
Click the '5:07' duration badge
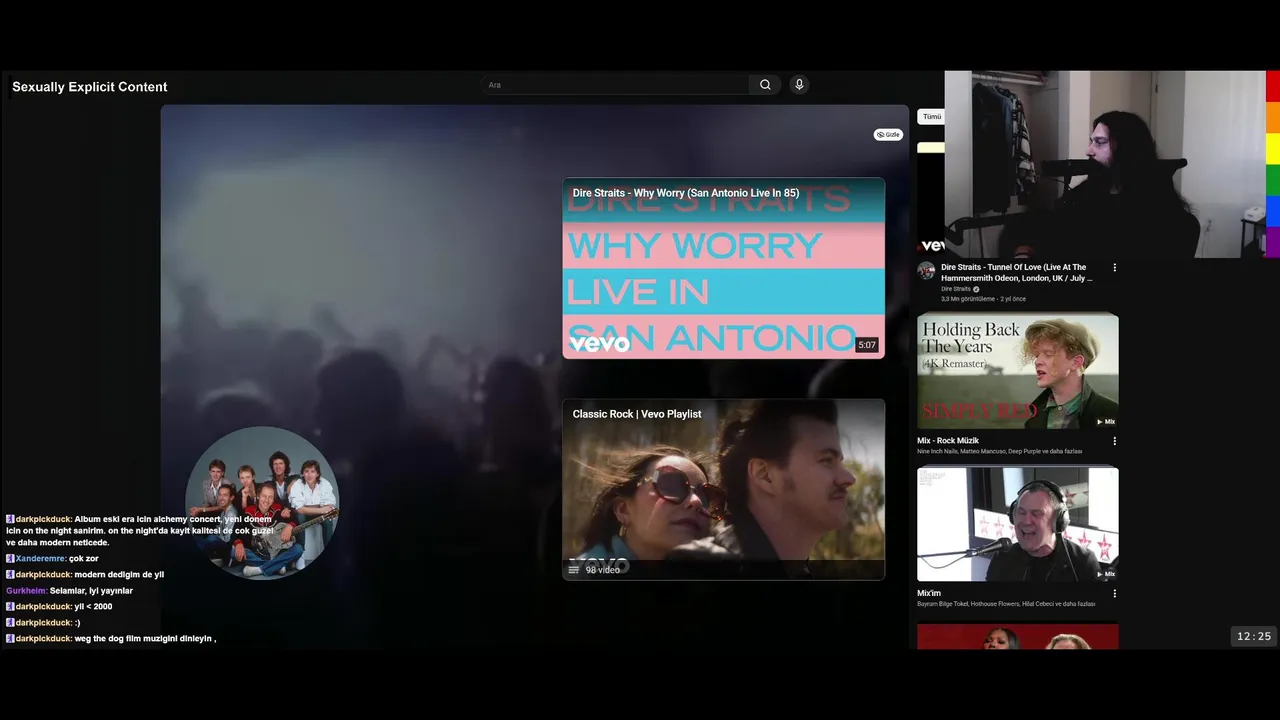click(x=867, y=345)
